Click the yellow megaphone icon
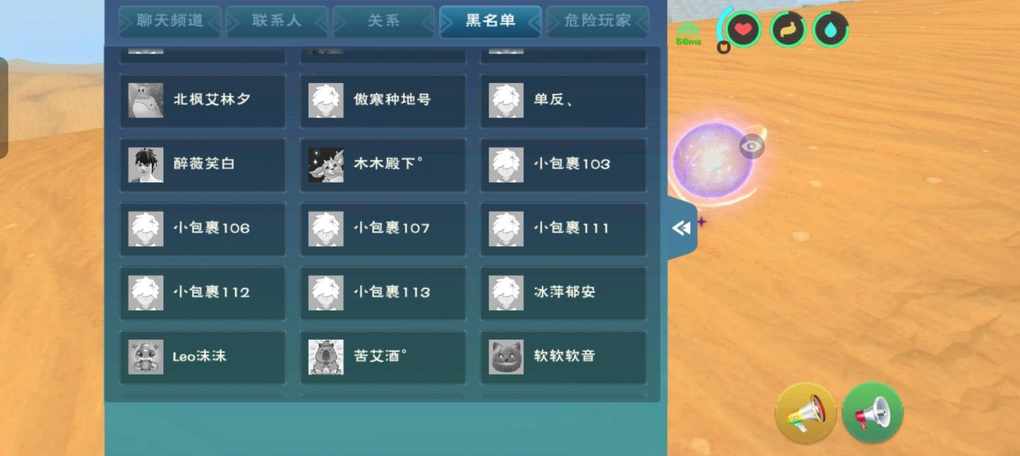1020x456 pixels. pos(805,412)
